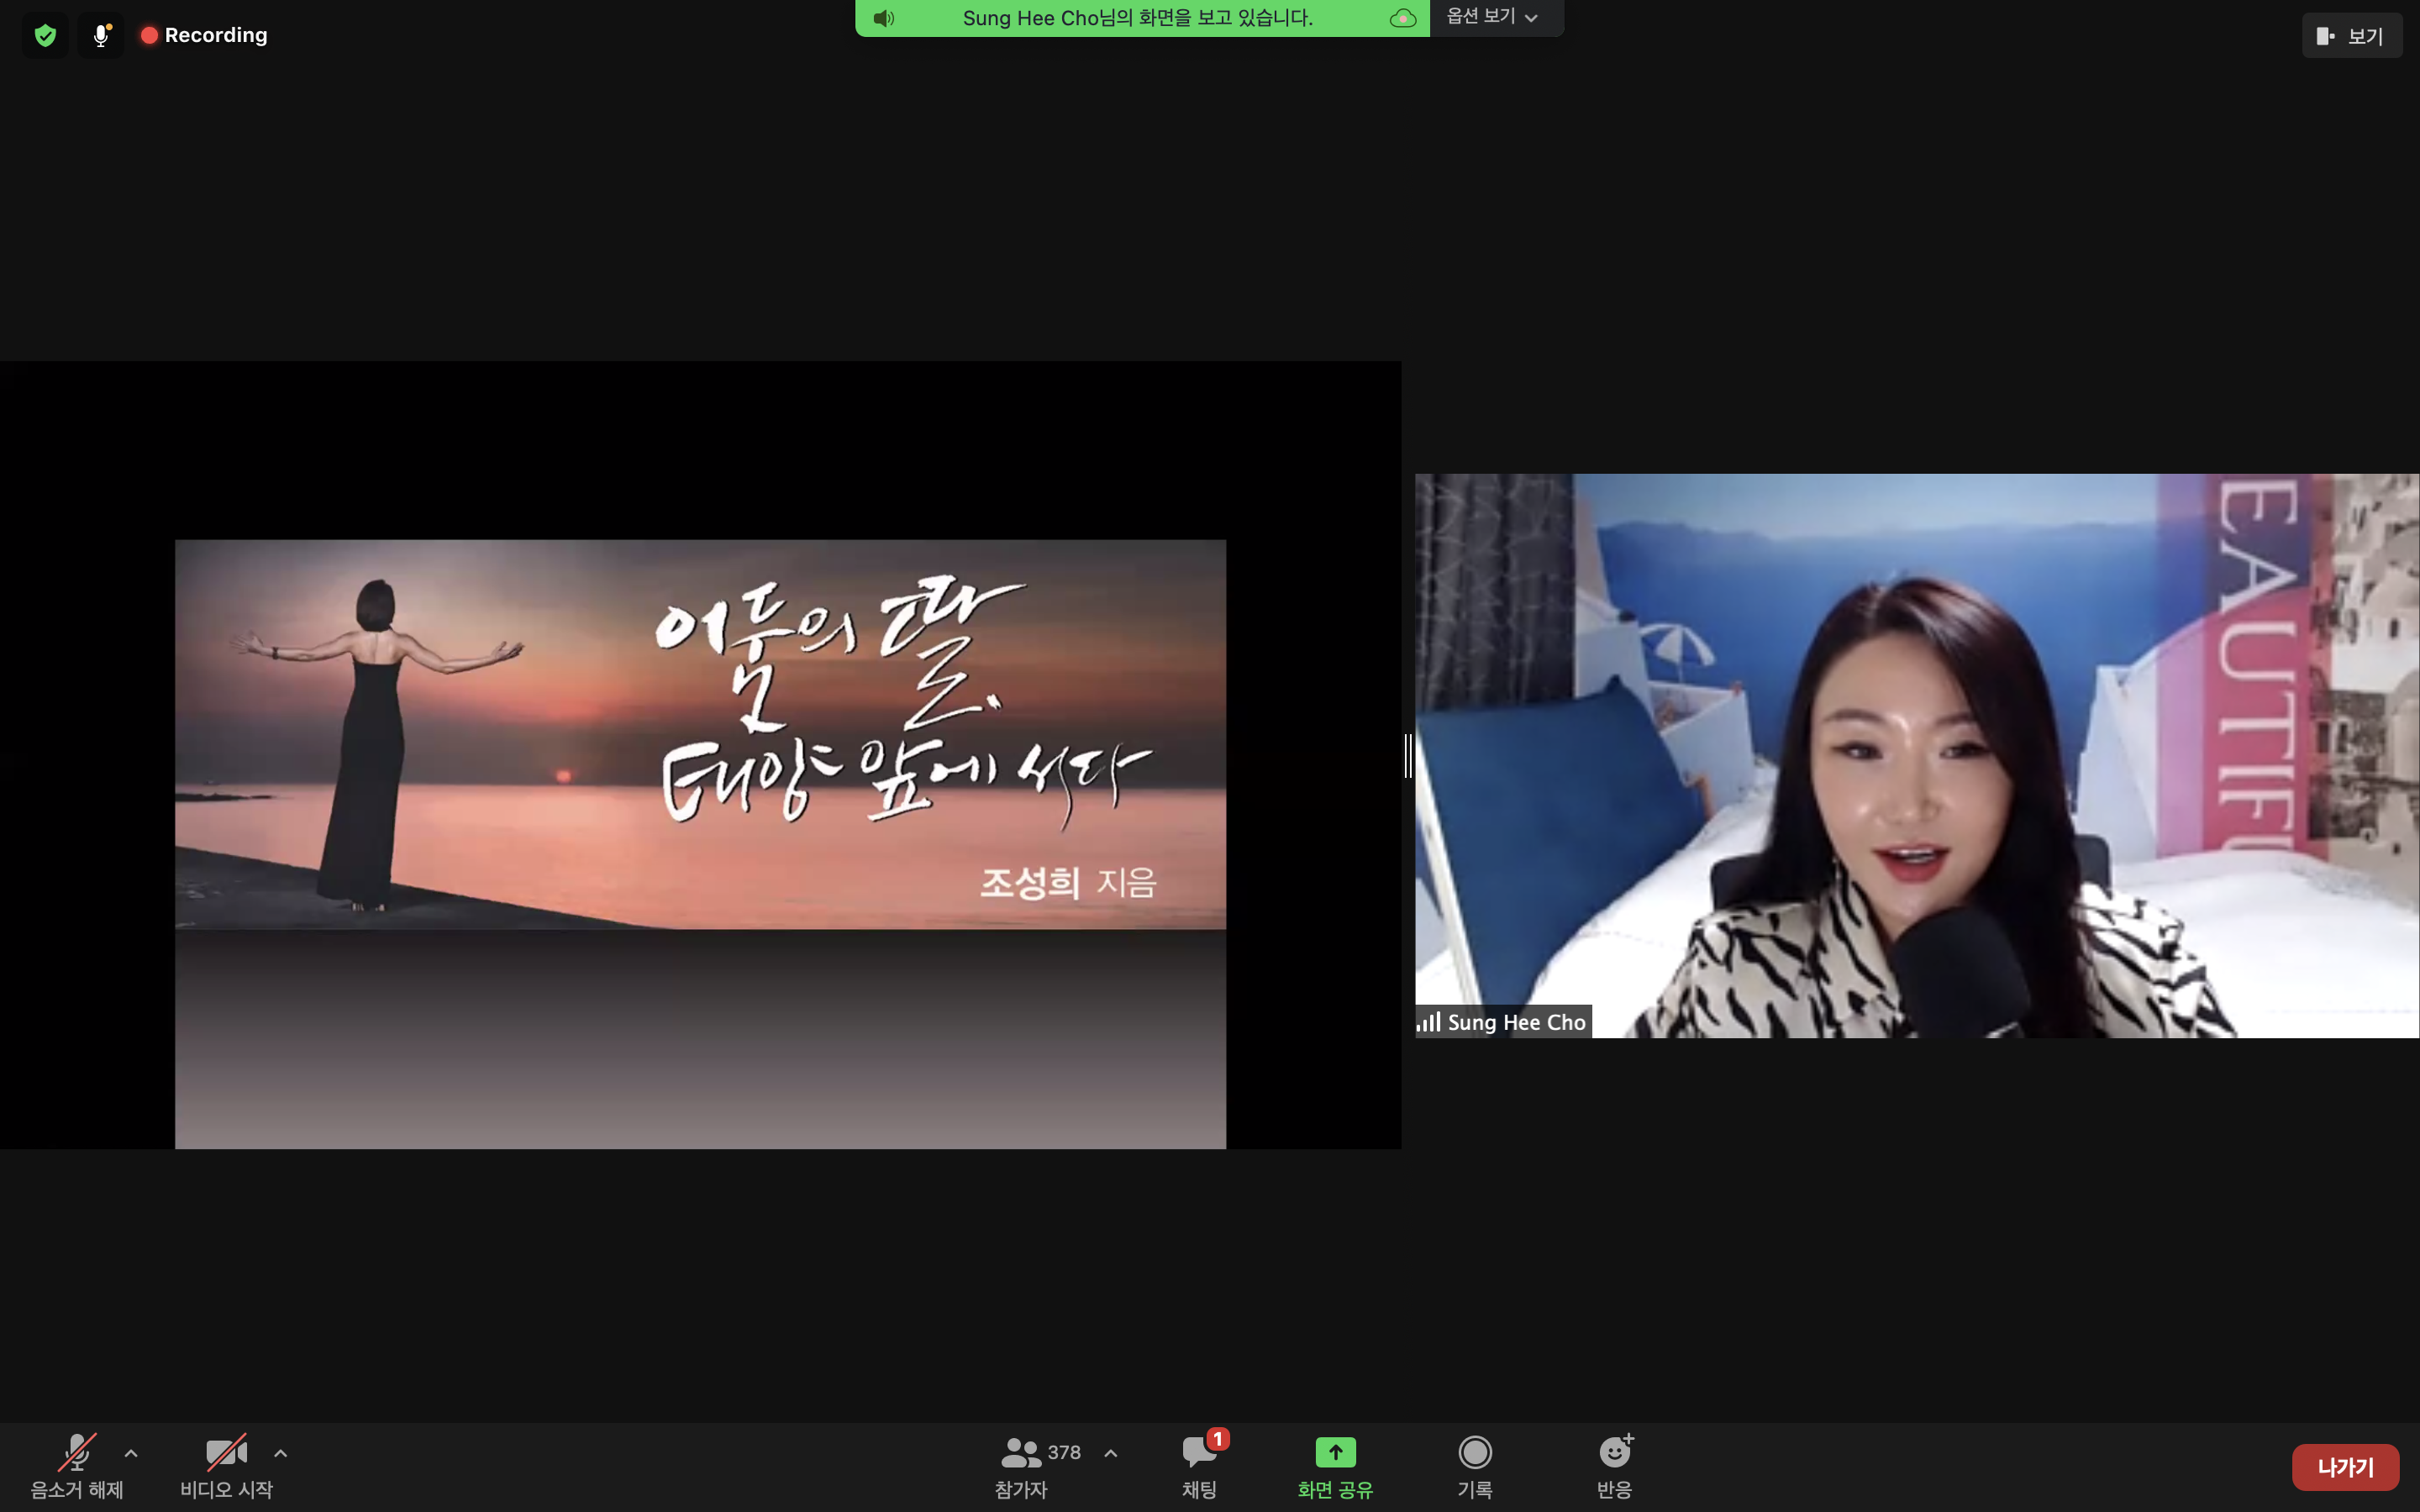Open 옵션 보기 dropdown menu
The height and width of the screenshot is (1512, 2420).
tap(1492, 17)
